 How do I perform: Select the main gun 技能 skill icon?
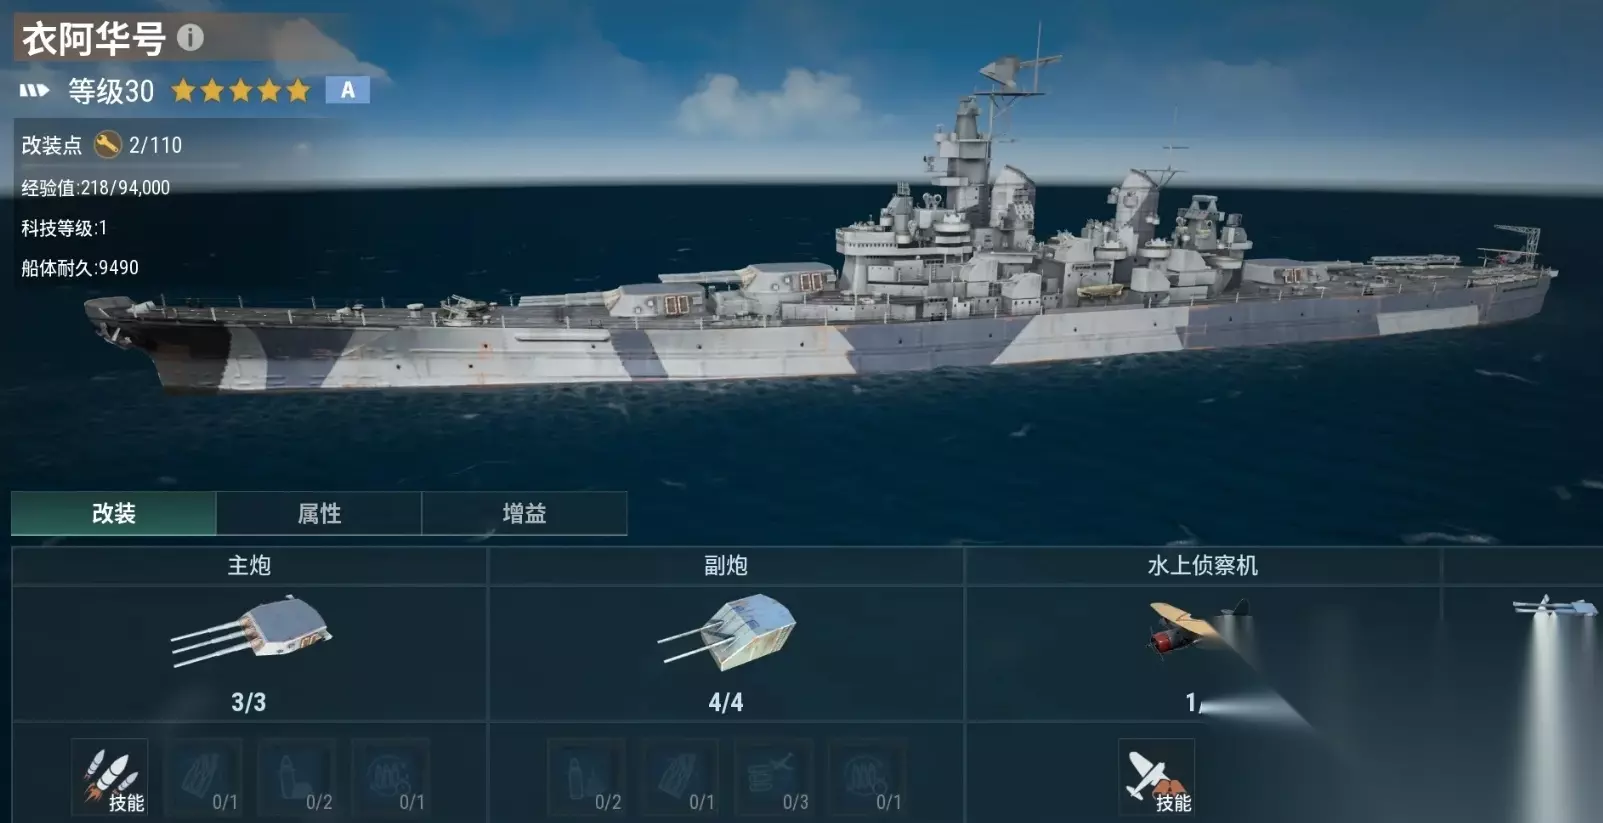pos(110,778)
